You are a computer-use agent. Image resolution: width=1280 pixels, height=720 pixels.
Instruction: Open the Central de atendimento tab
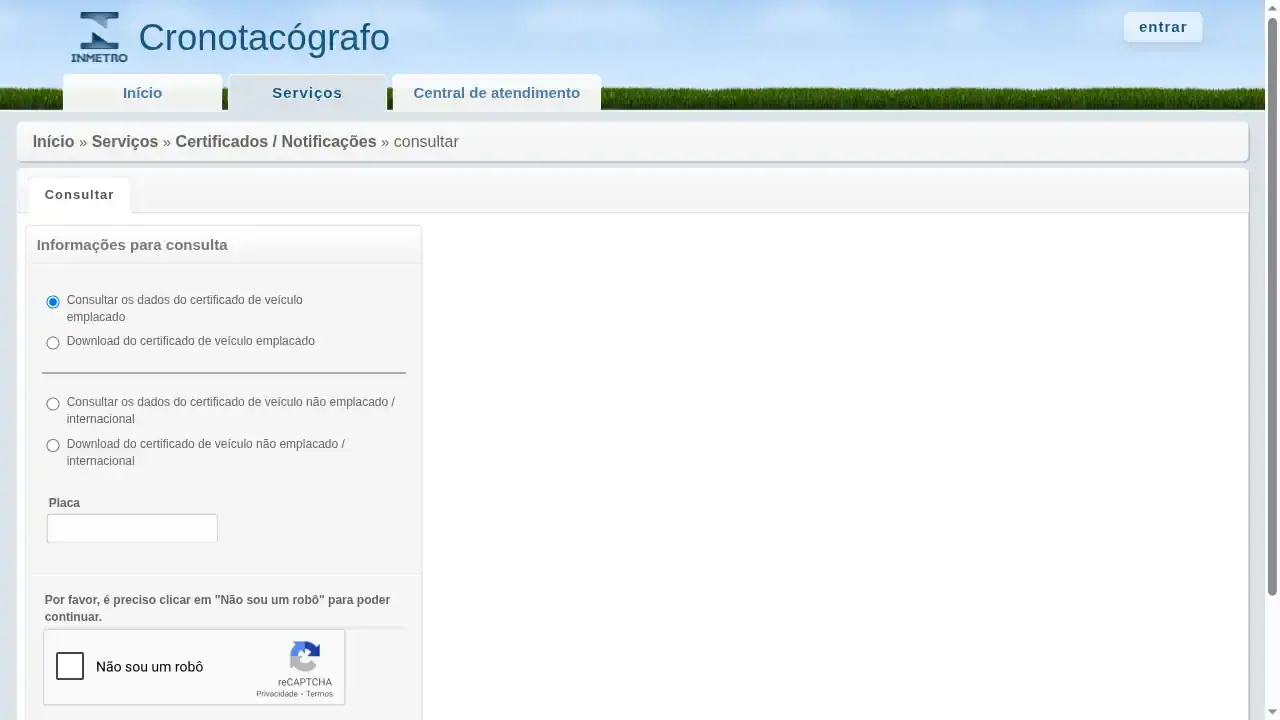[496, 92]
